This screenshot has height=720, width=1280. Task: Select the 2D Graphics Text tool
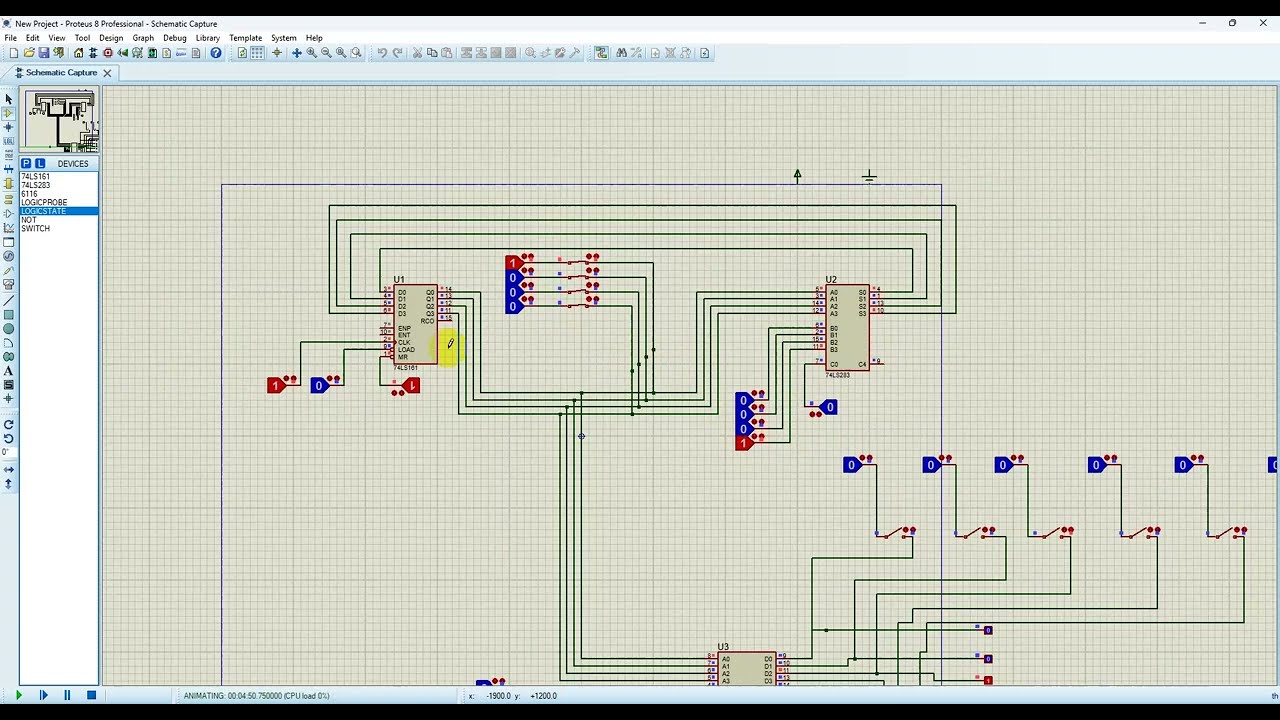coord(9,371)
